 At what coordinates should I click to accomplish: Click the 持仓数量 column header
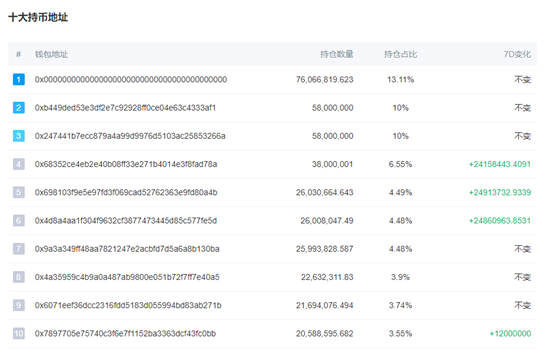[x=337, y=54]
